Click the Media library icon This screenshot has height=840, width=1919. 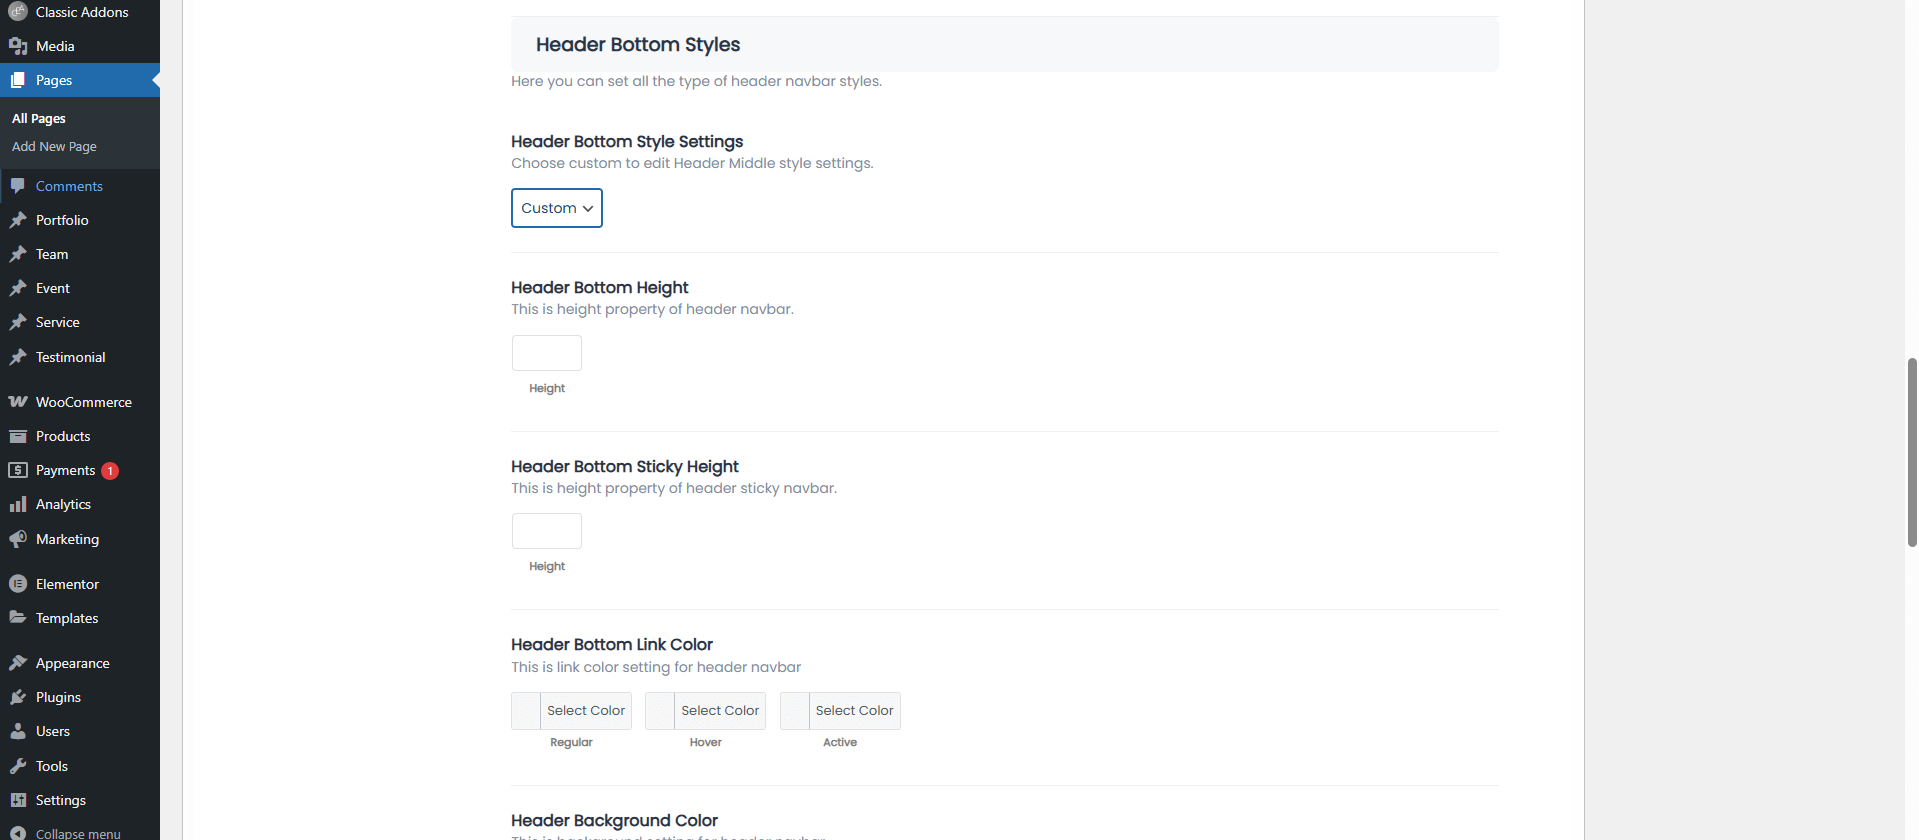tap(18, 46)
